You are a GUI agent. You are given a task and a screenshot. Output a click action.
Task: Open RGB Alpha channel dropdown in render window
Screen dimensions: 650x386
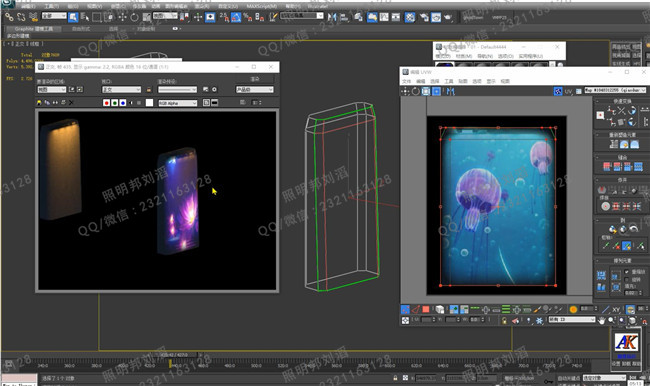[177, 103]
